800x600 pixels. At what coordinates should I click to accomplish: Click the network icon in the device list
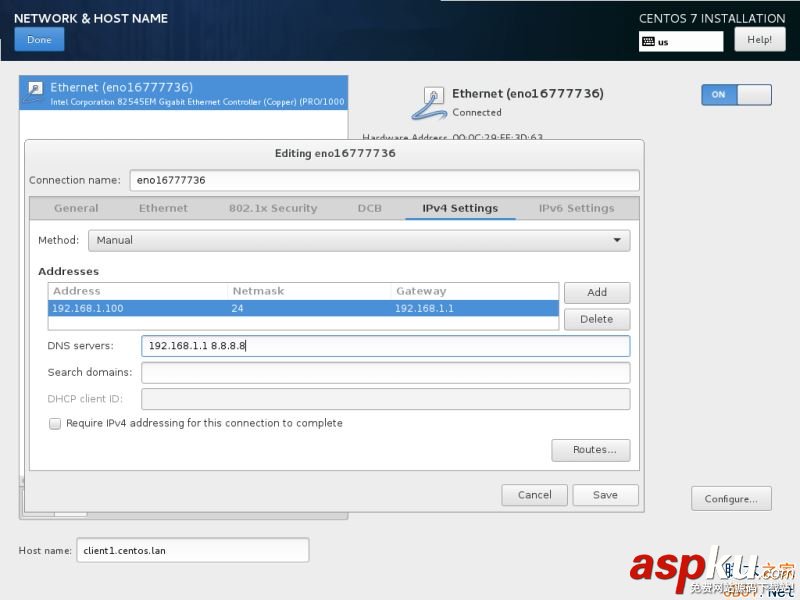(35, 92)
